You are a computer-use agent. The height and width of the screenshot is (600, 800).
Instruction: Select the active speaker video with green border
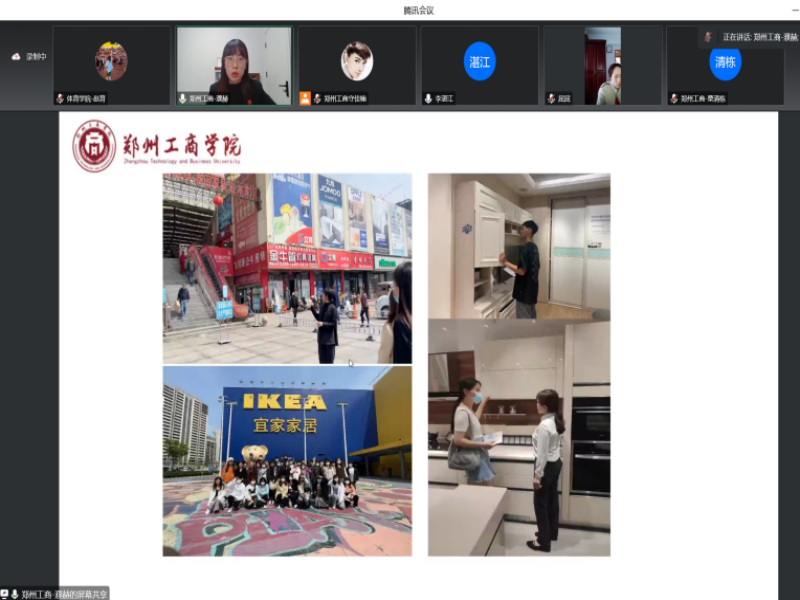click(x=234, y=66)
